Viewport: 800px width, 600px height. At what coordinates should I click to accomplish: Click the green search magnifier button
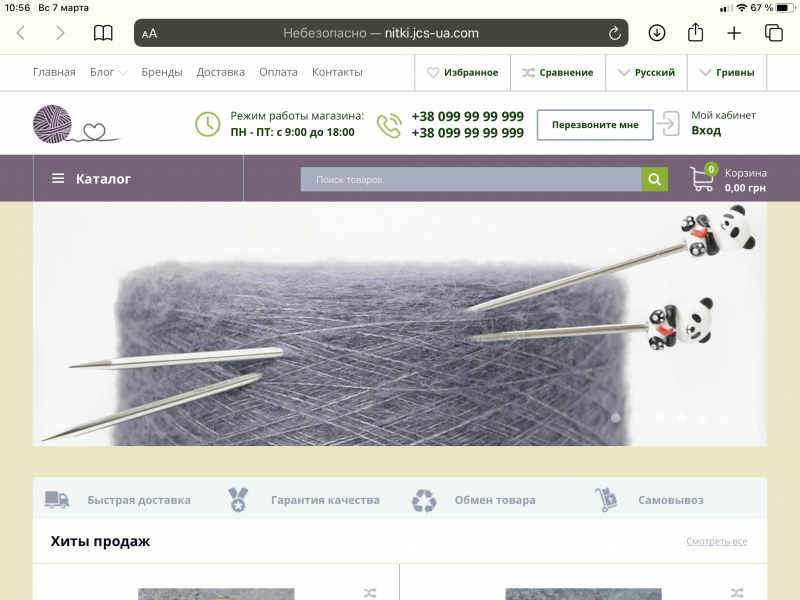pyautogui.click(x=654, y=179)
